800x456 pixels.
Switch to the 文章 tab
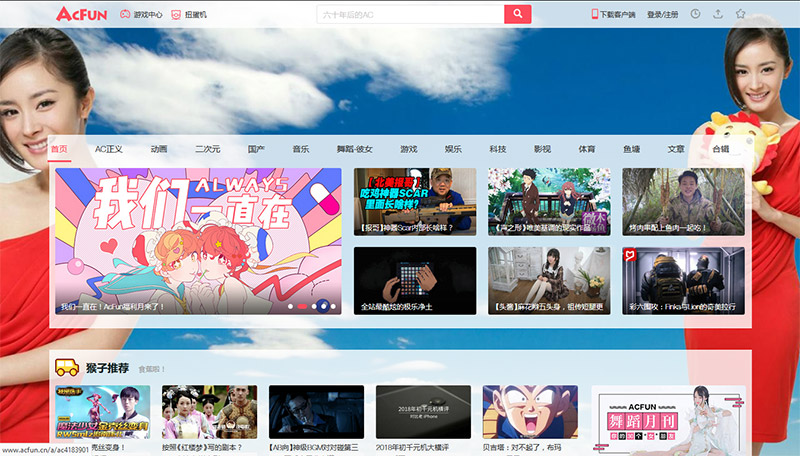click(x=676, y=149)
